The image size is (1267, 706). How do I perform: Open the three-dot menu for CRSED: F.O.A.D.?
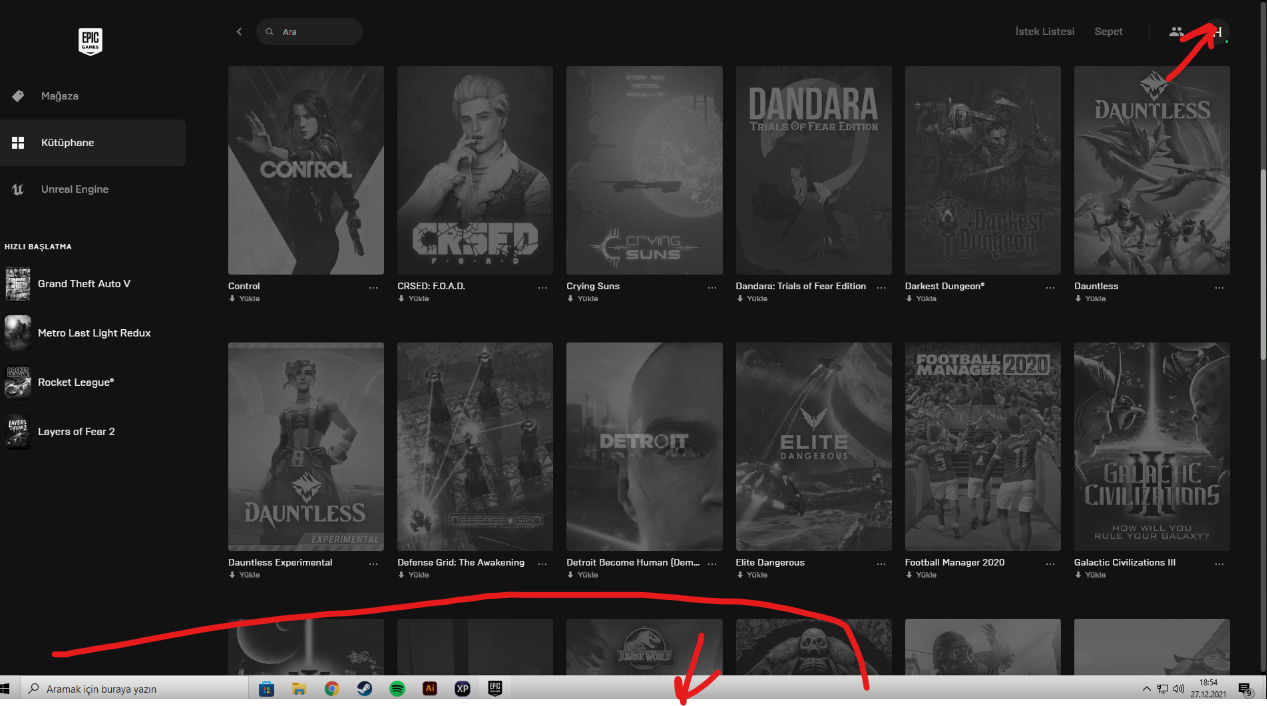click(543, 287)
